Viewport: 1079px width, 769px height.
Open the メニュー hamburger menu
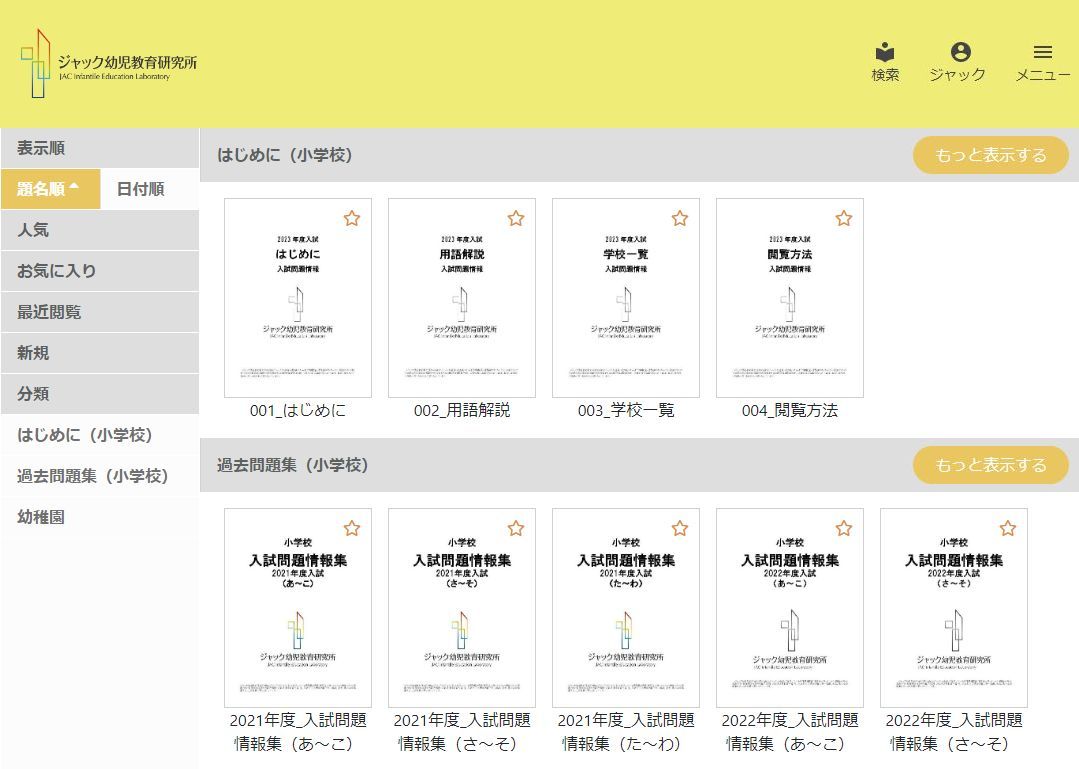point(1042,62)
